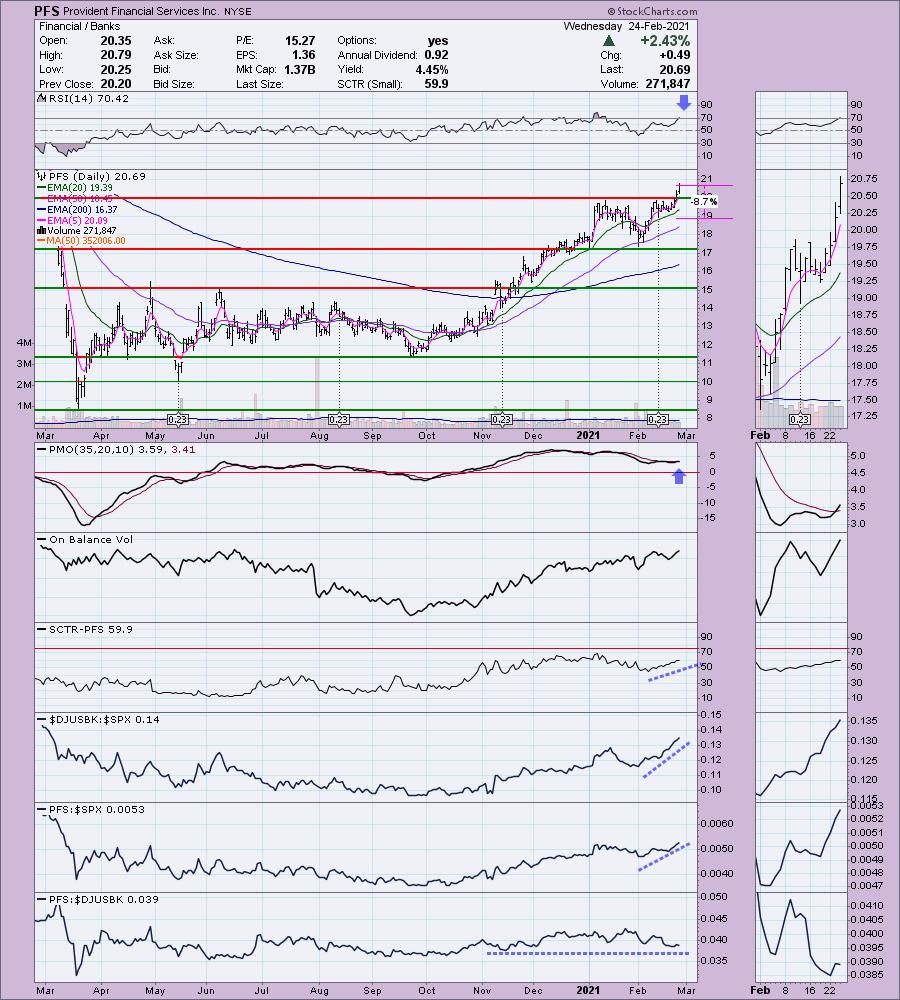Click the 0.23 dividend marker in right zoom panel
Screen dimensions: 900x1000
799,420
